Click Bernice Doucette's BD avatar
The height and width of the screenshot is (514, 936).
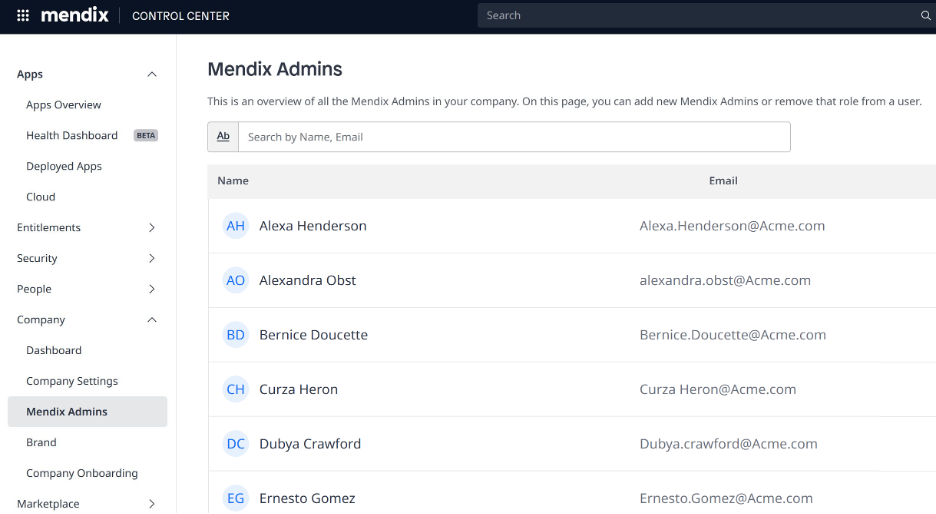[235, 335]
